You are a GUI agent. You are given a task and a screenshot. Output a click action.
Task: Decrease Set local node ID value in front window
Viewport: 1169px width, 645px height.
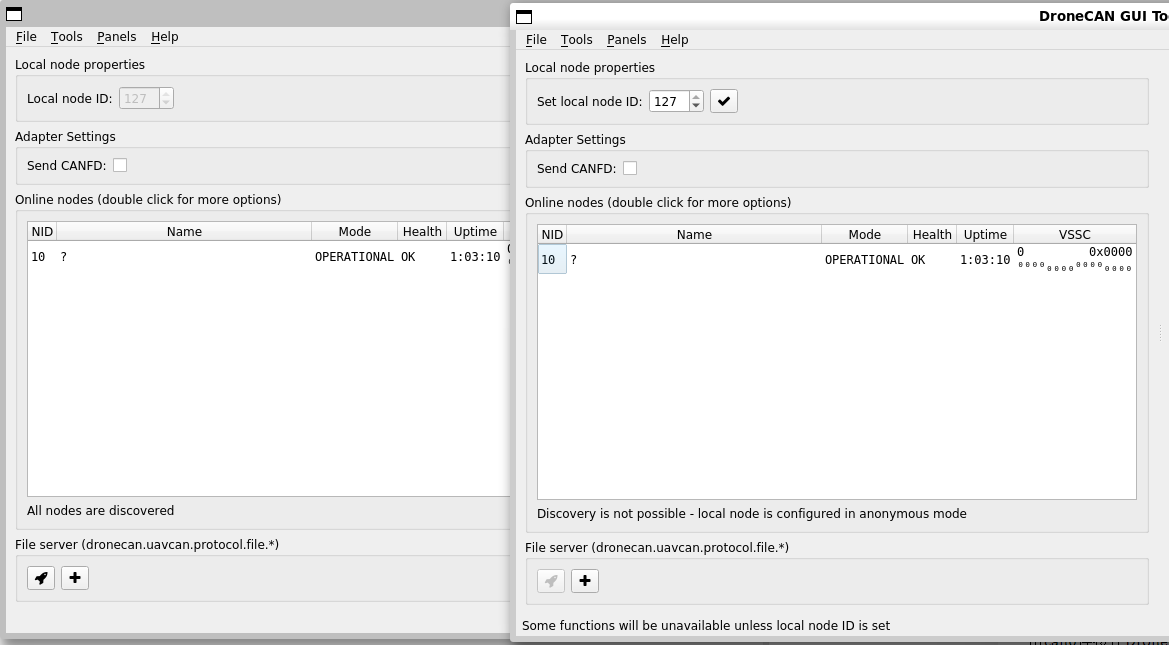696,106
